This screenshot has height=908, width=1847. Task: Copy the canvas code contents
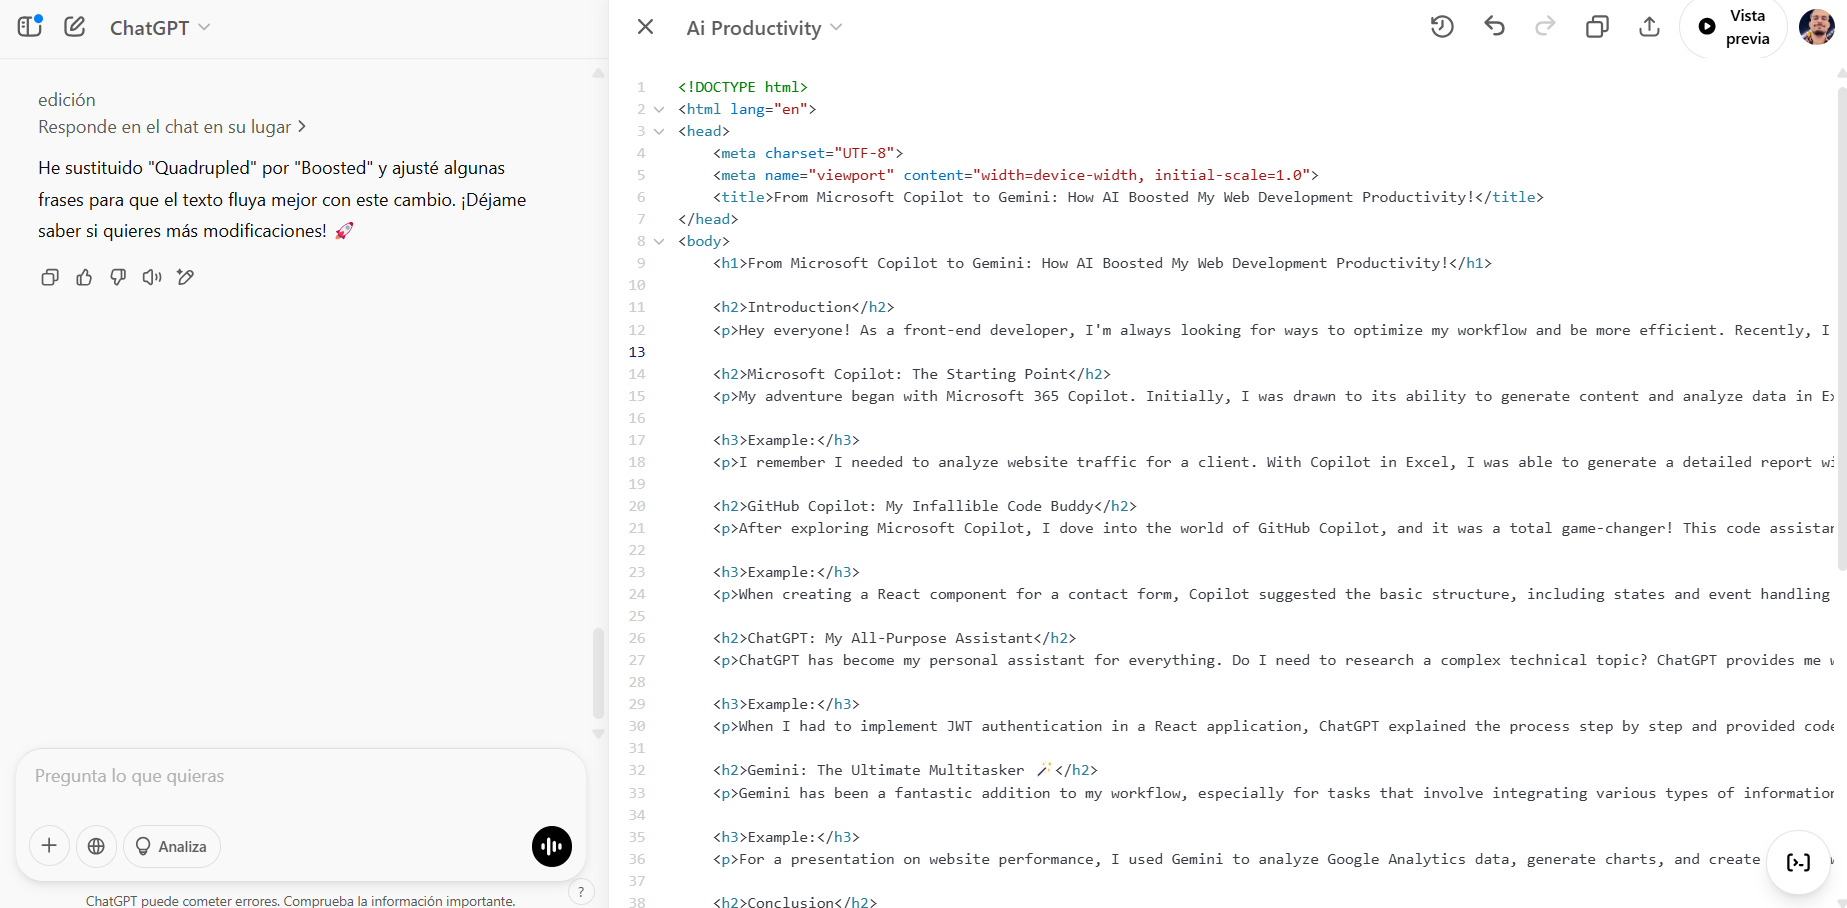click(x=1597, y=27)
